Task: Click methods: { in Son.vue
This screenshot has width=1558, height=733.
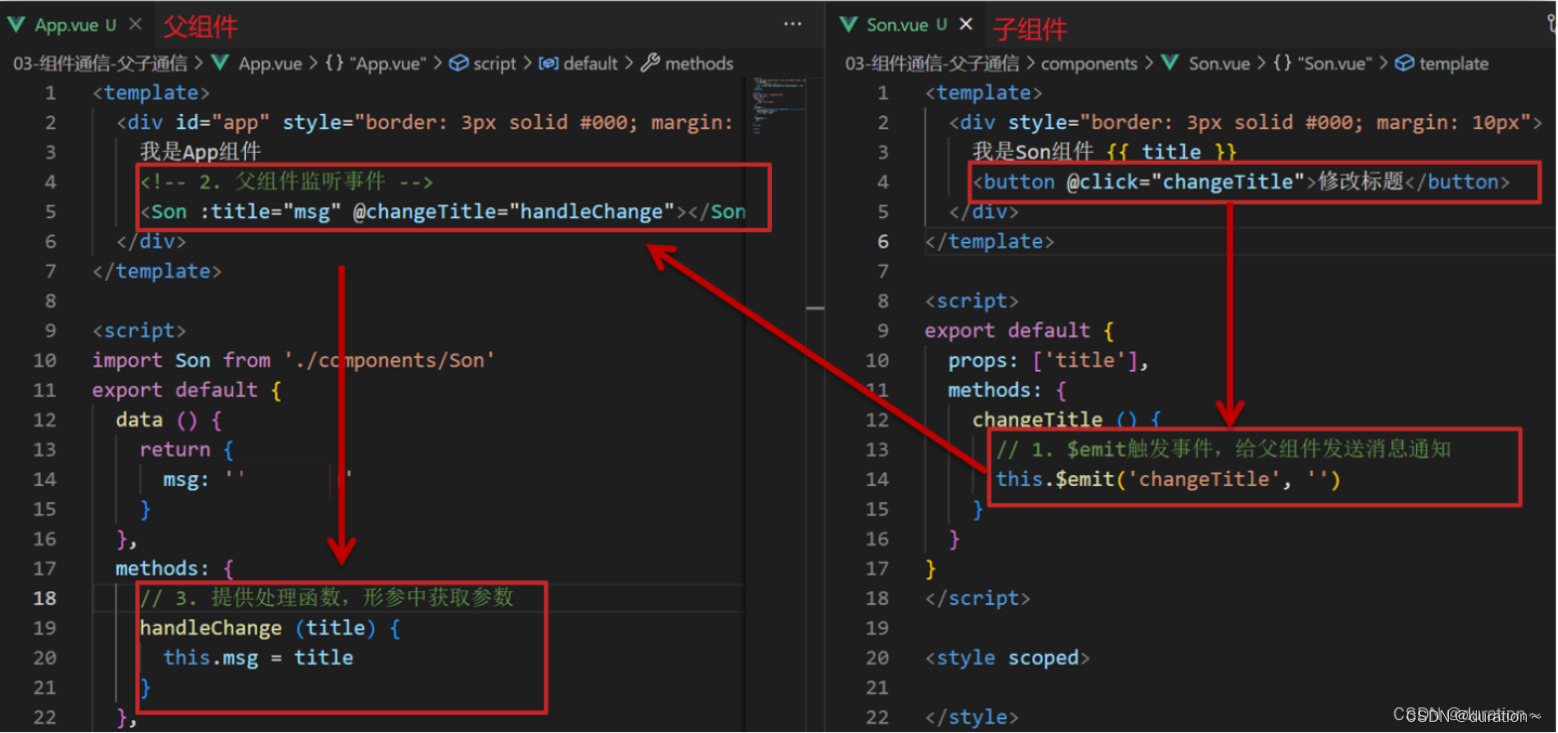Action: point(1007,390)
